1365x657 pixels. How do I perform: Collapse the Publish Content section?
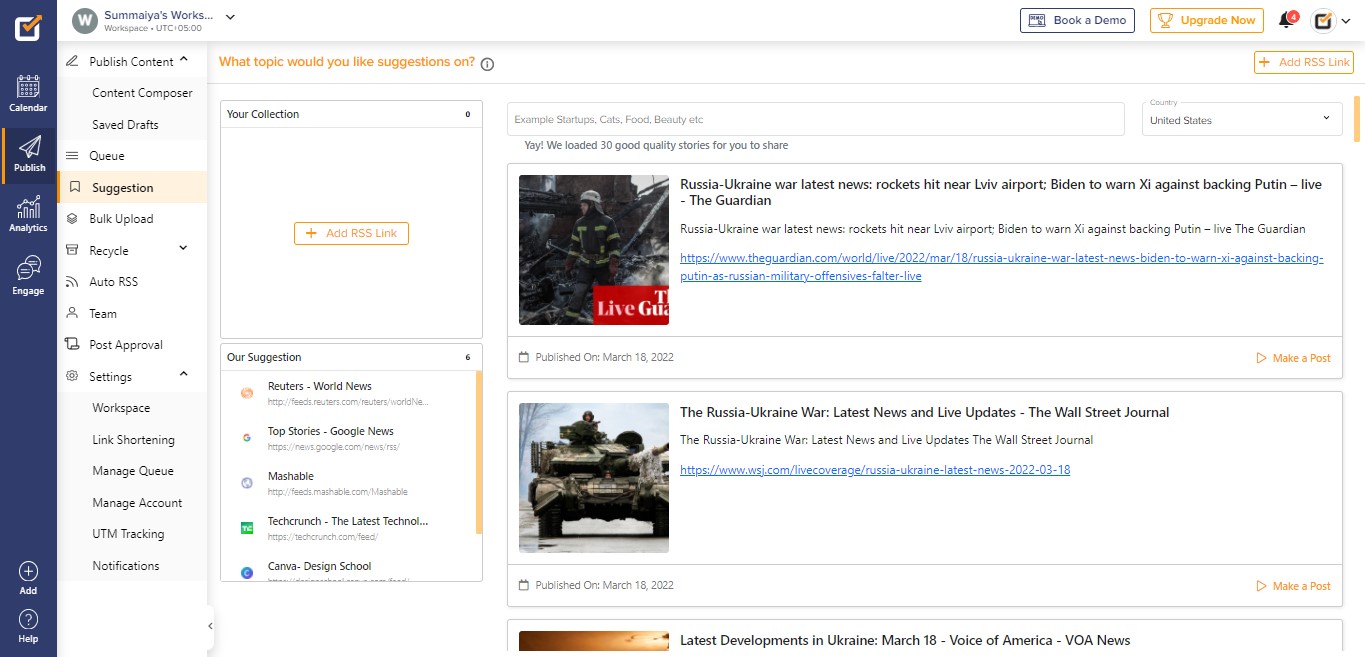pos(184,61)
